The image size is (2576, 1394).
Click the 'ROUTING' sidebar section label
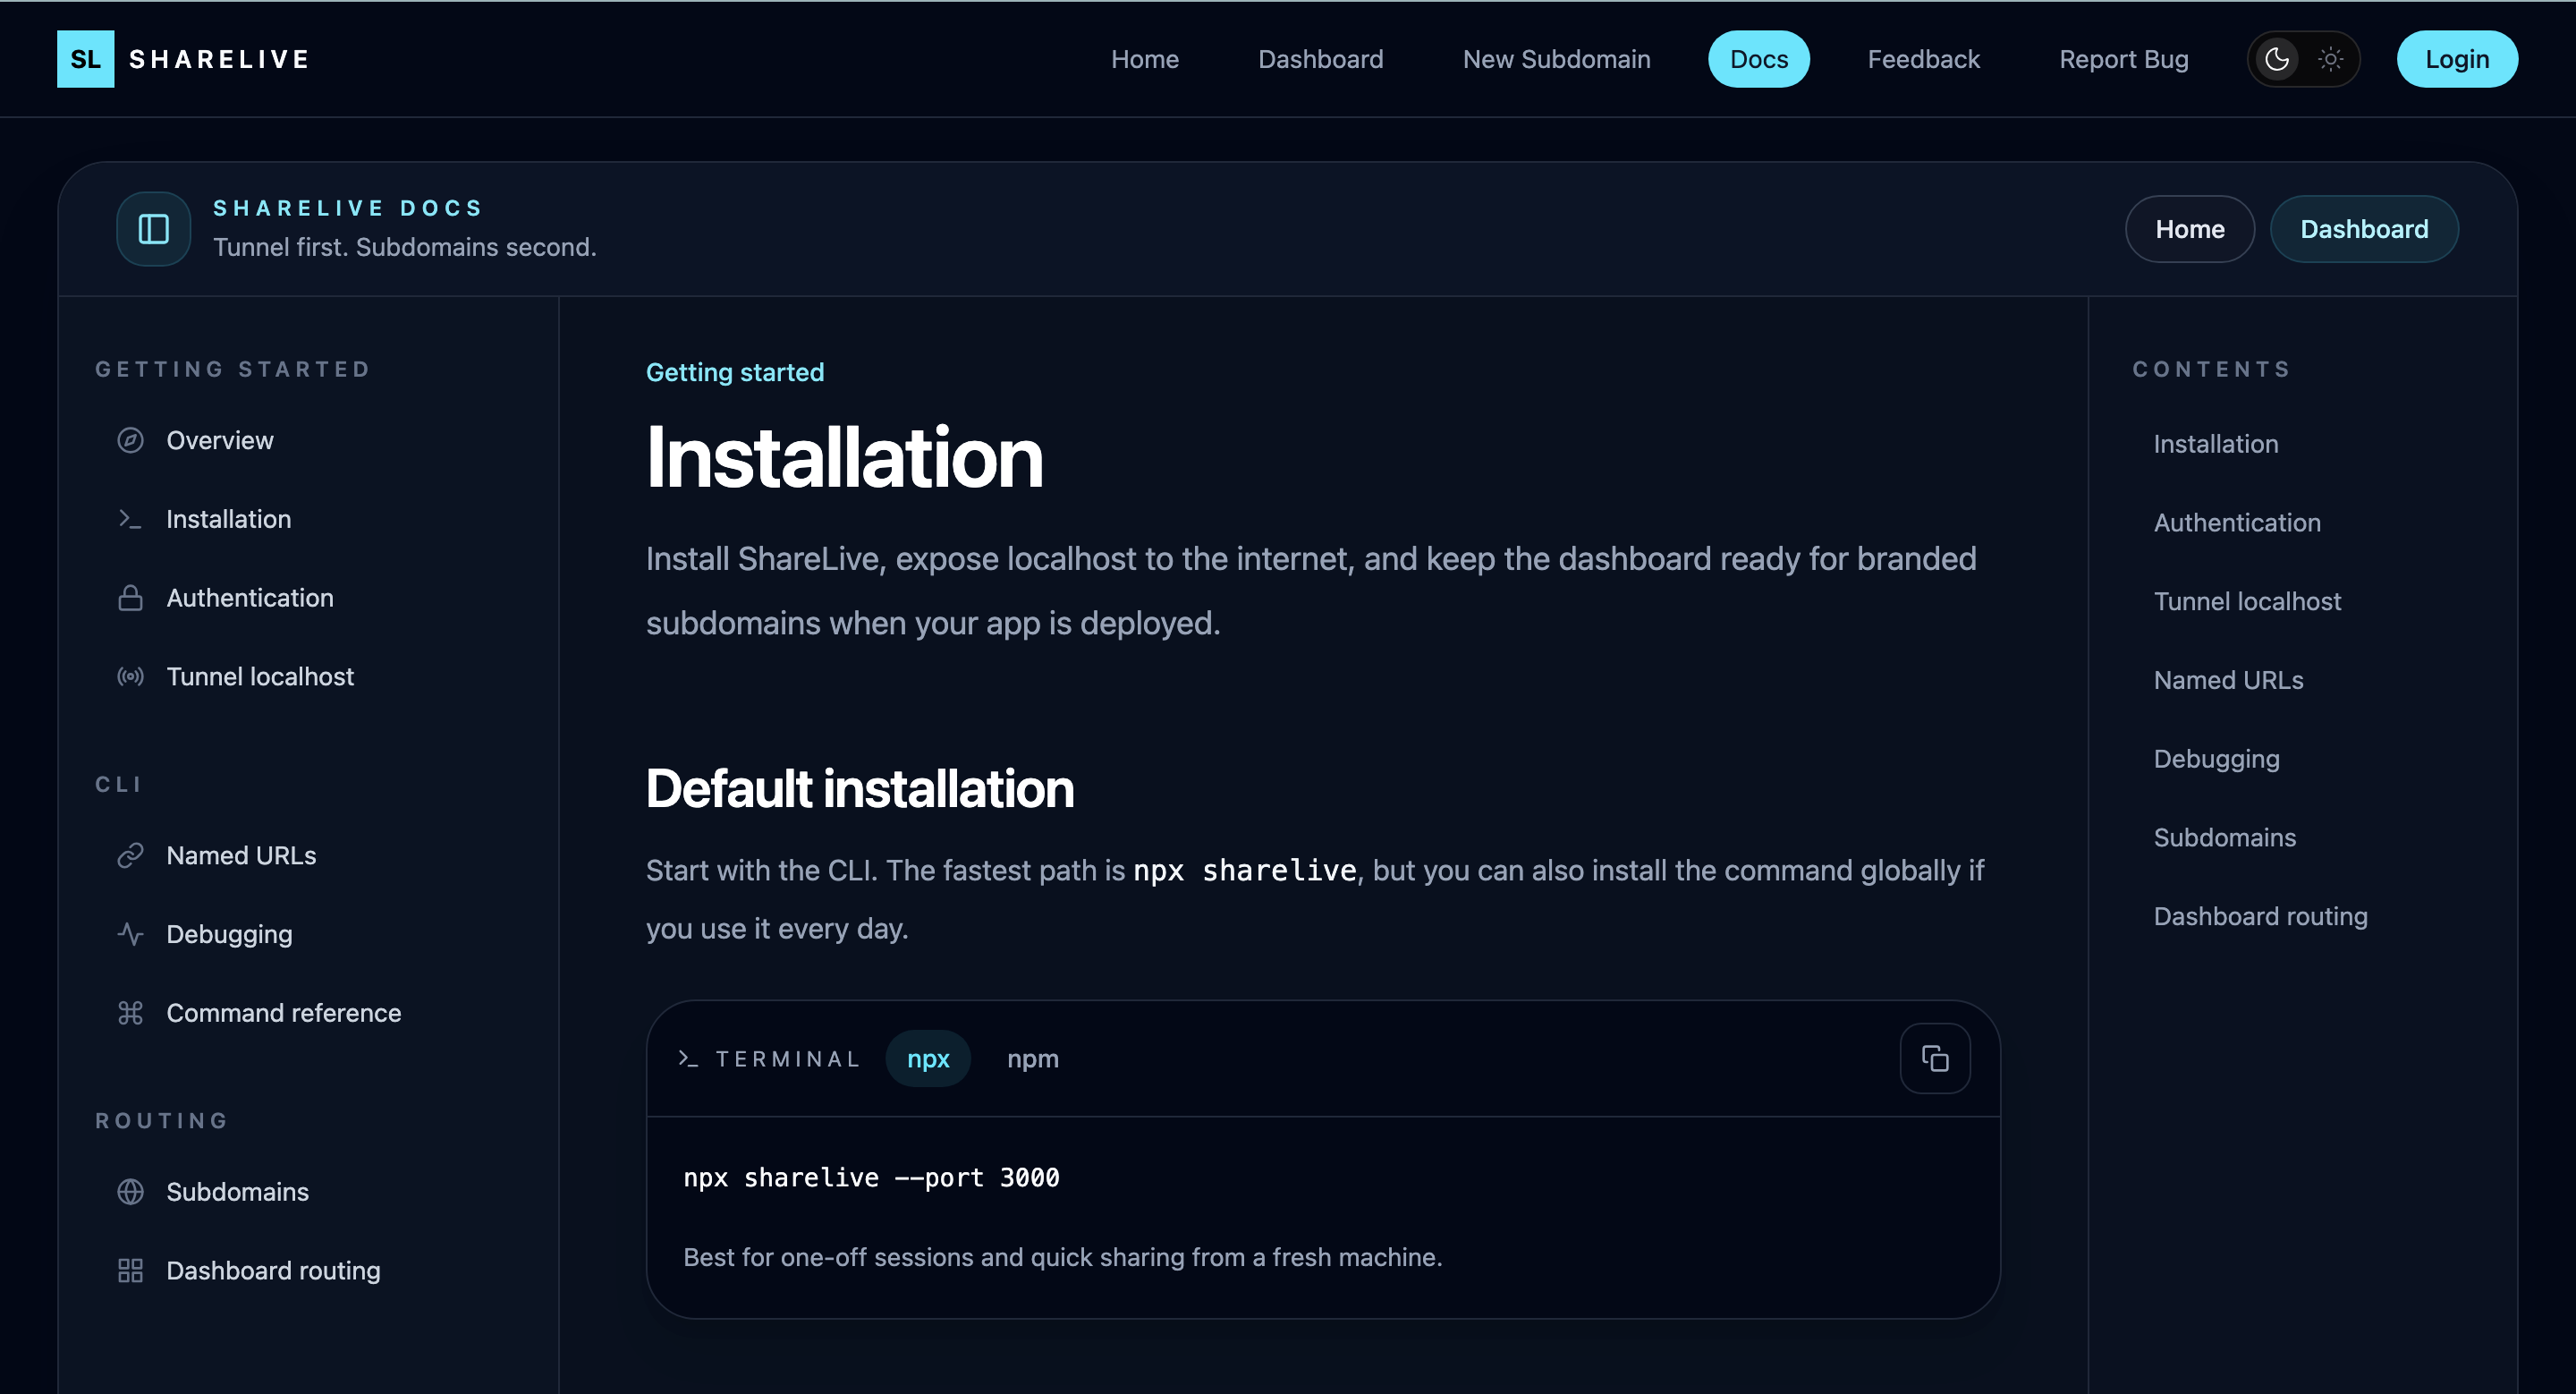tap(162, 1121)
